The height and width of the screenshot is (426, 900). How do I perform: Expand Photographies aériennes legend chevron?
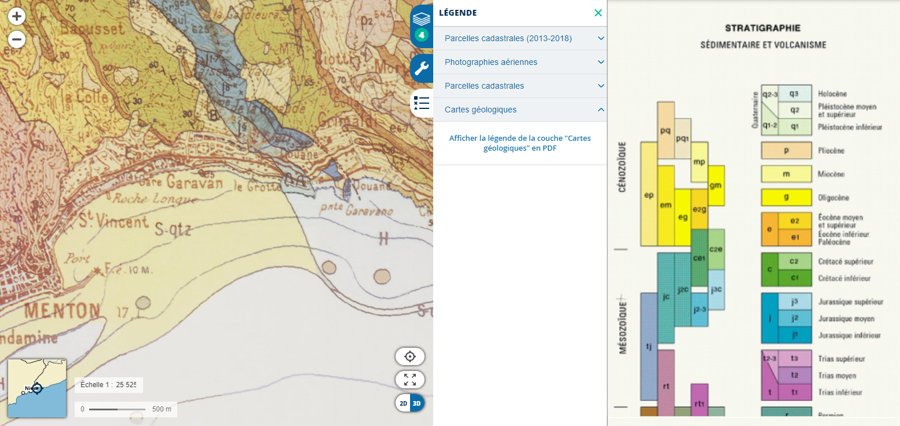(600, 62)
